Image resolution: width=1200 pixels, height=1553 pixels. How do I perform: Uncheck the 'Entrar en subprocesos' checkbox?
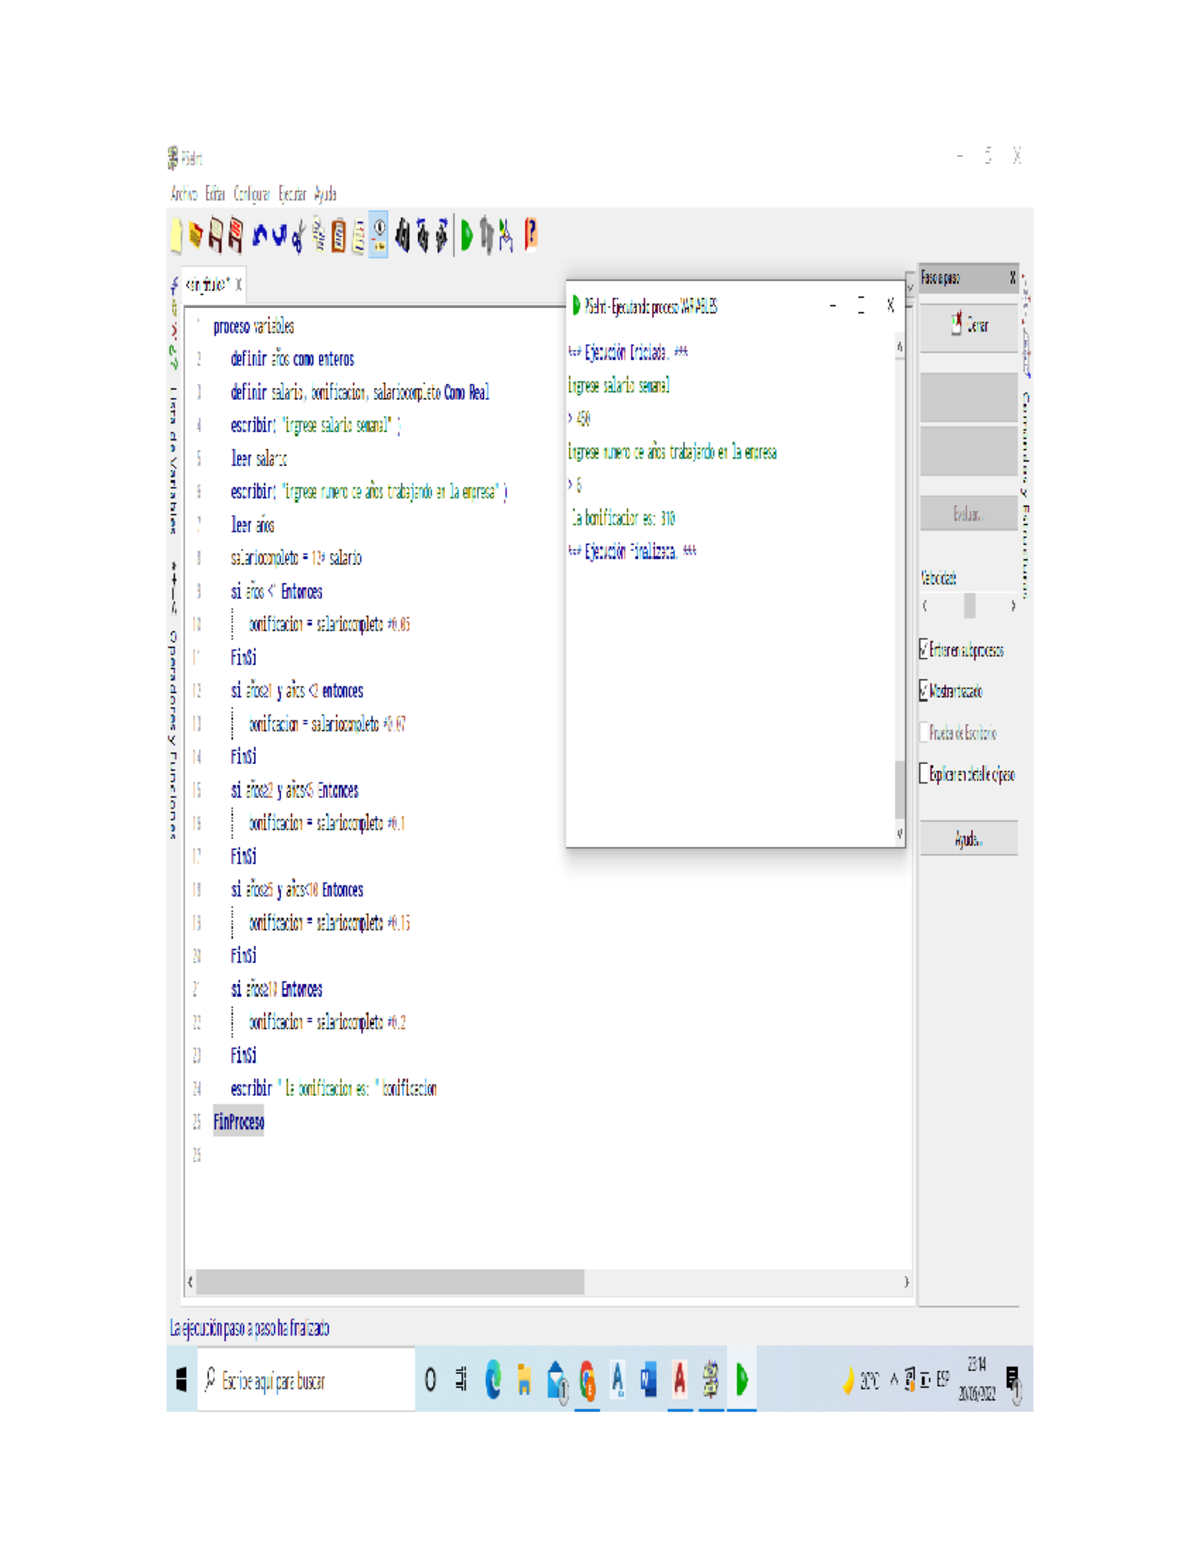click(924, 650)
